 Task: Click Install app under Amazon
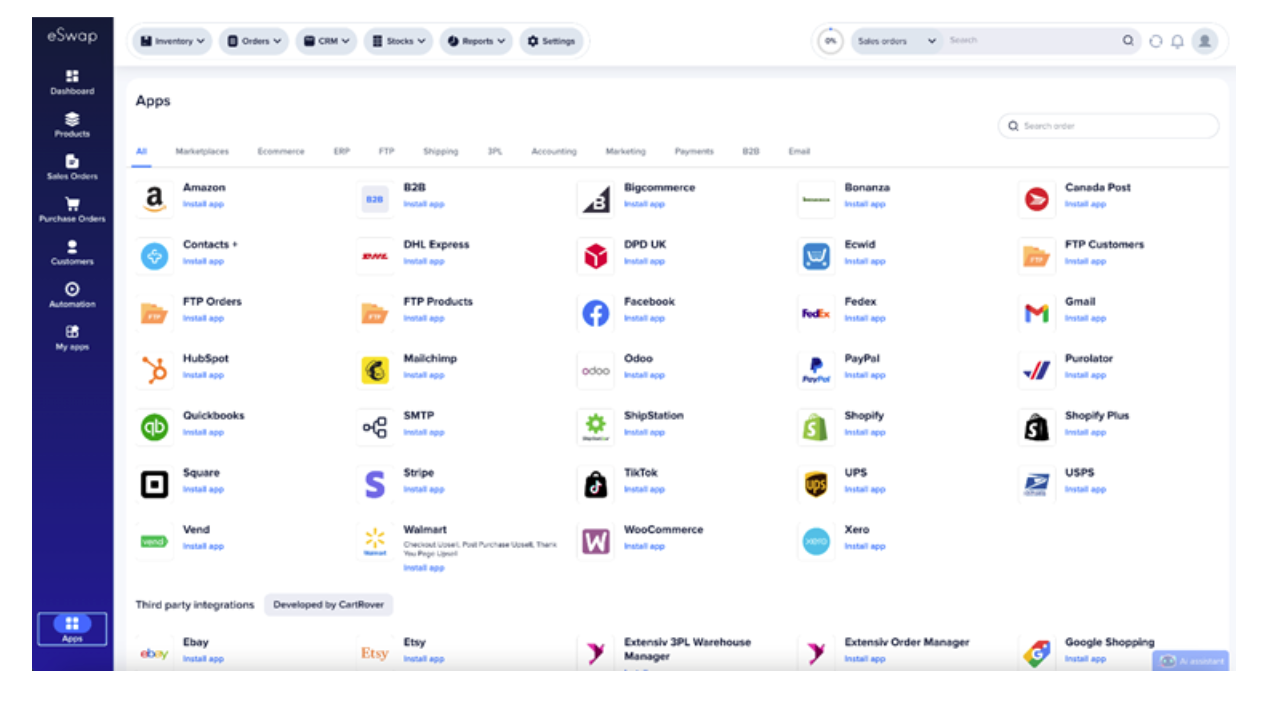tap(203, 204)
